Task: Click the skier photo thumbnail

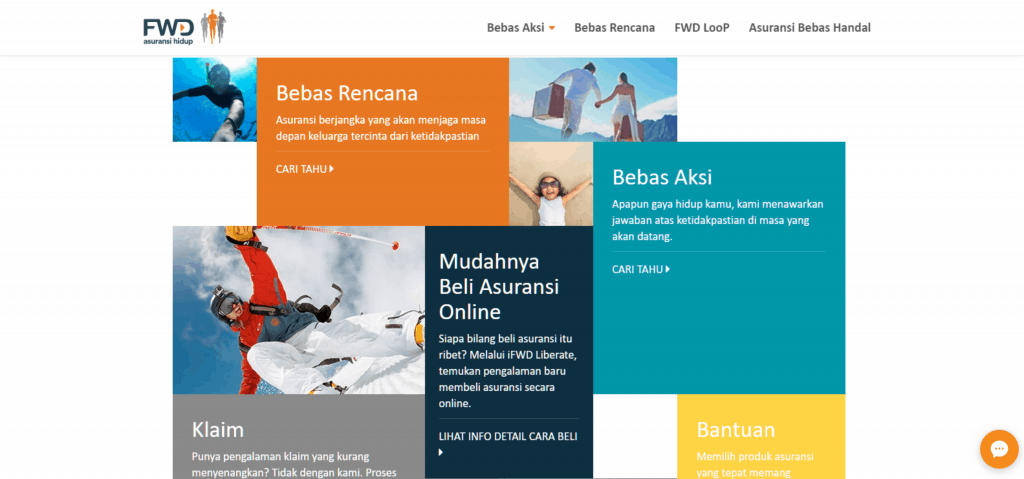Action: coord(298,309)
